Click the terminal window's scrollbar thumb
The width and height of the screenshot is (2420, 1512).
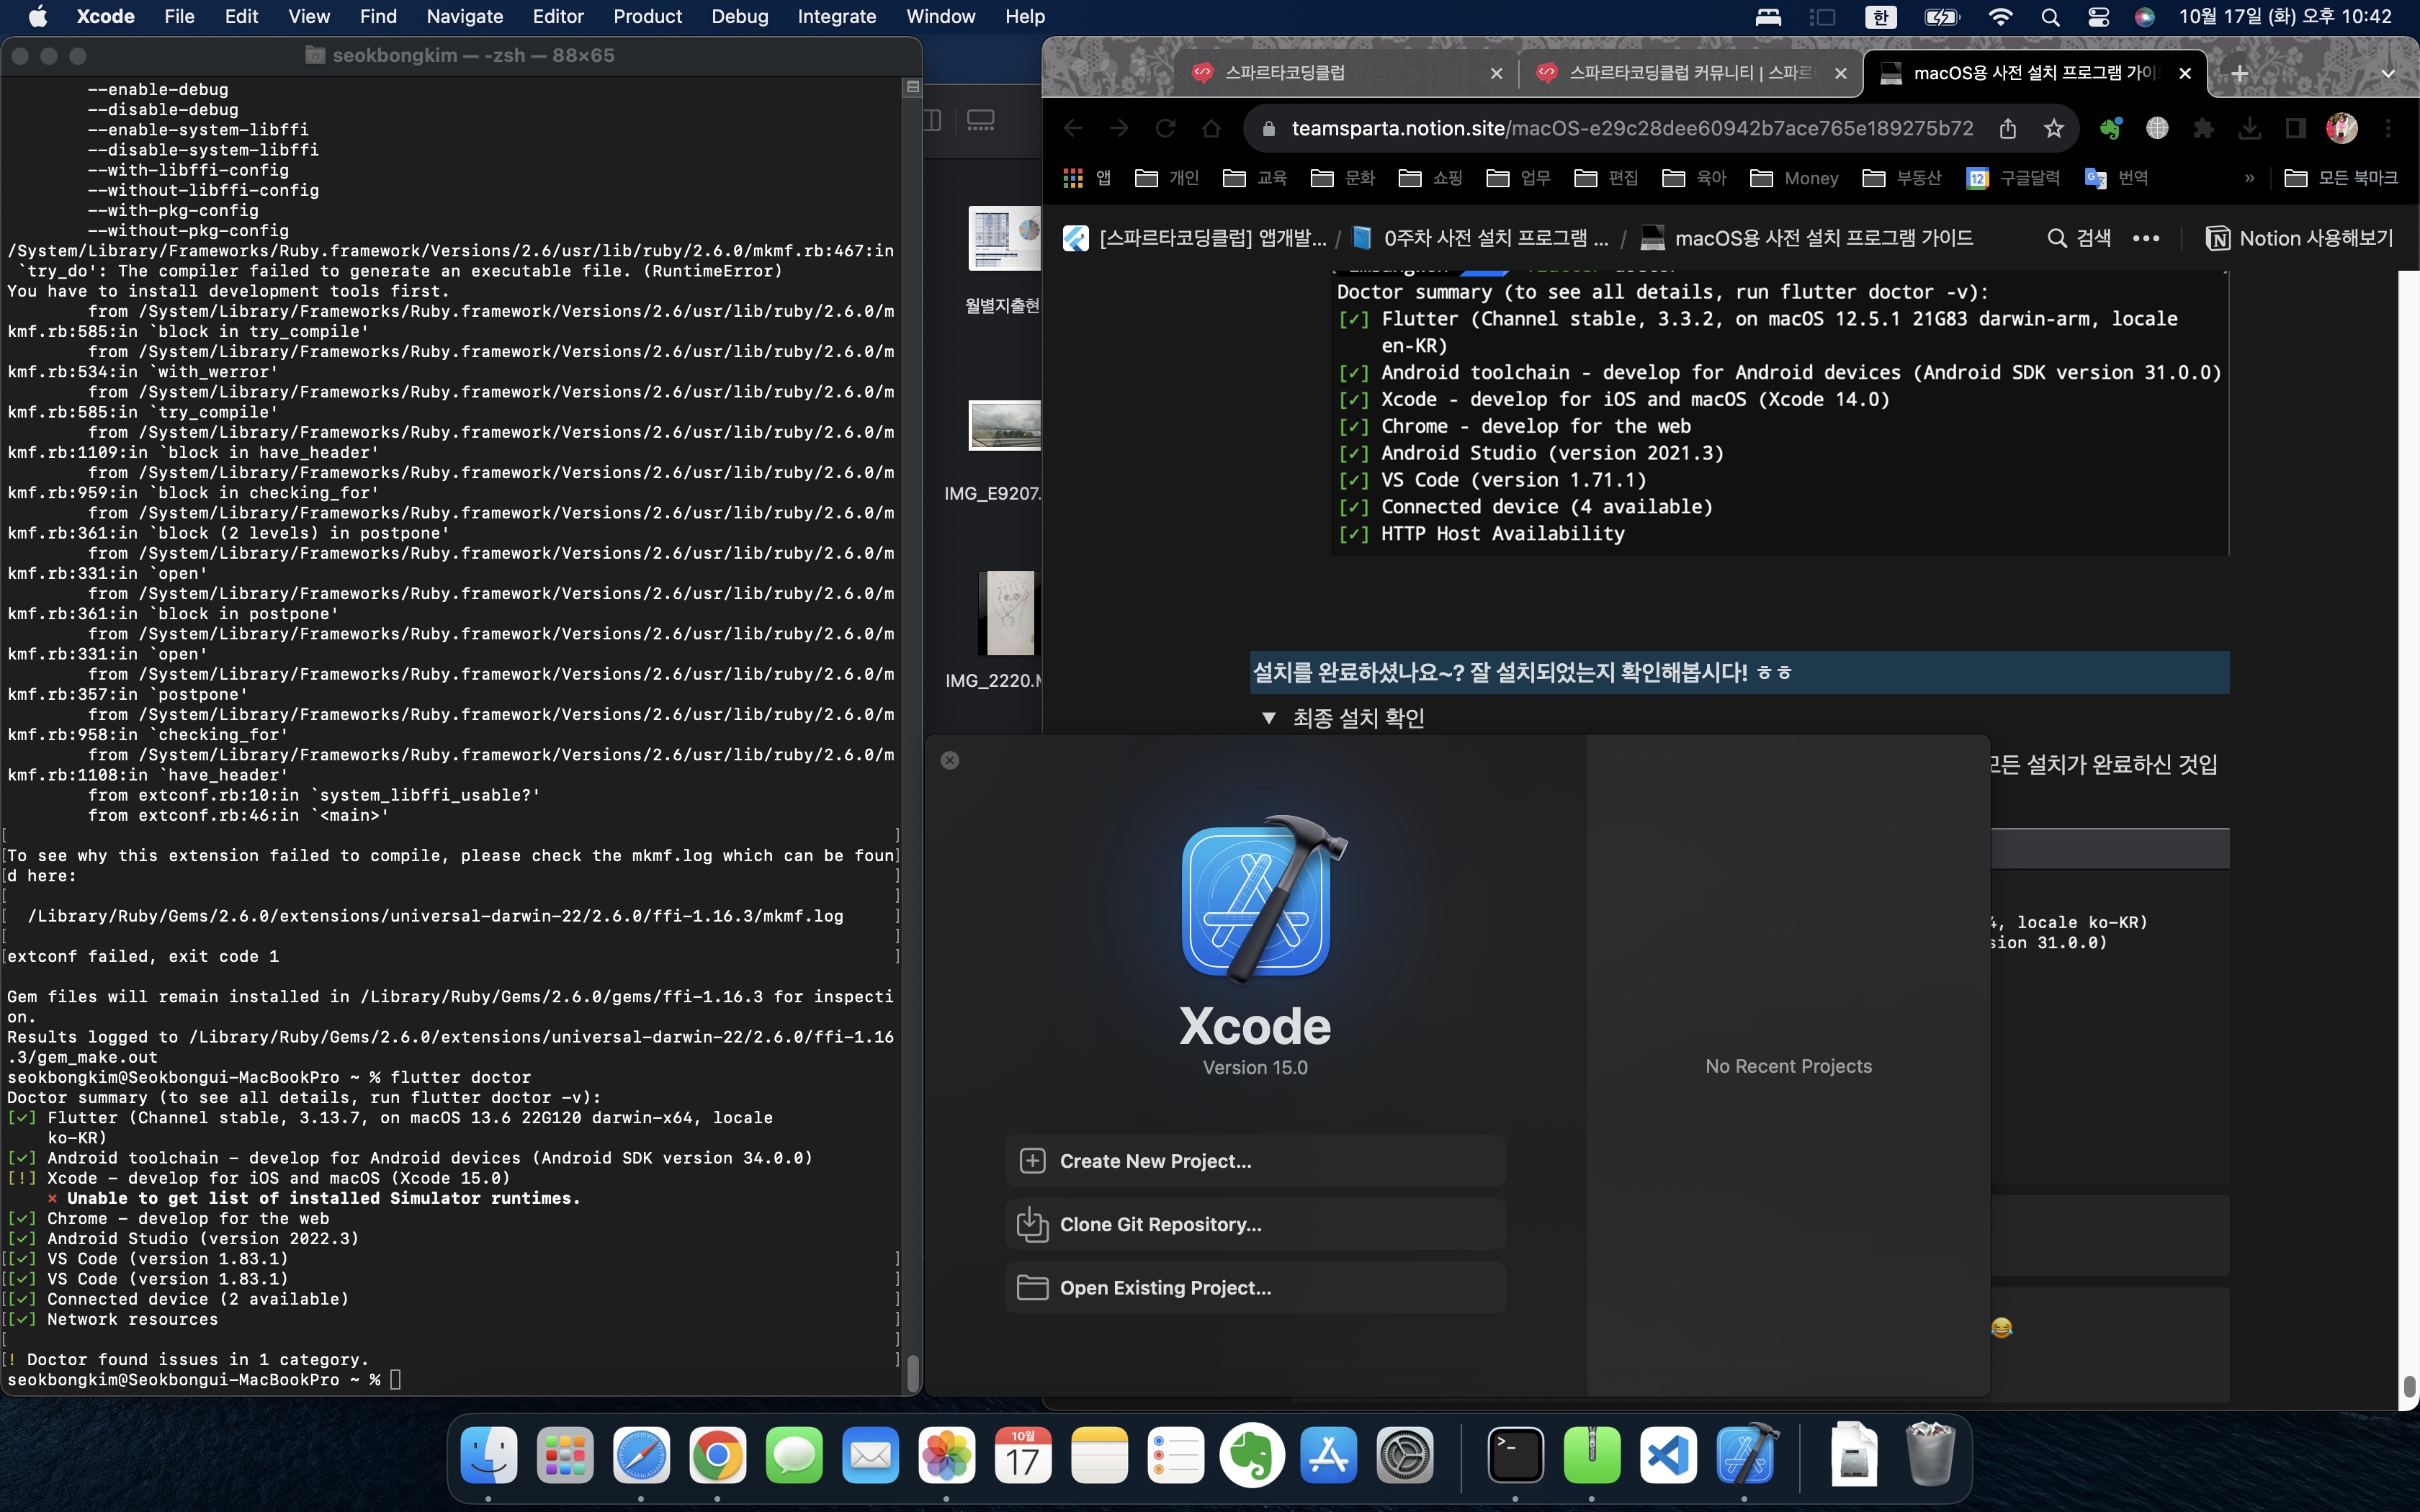912,1373
